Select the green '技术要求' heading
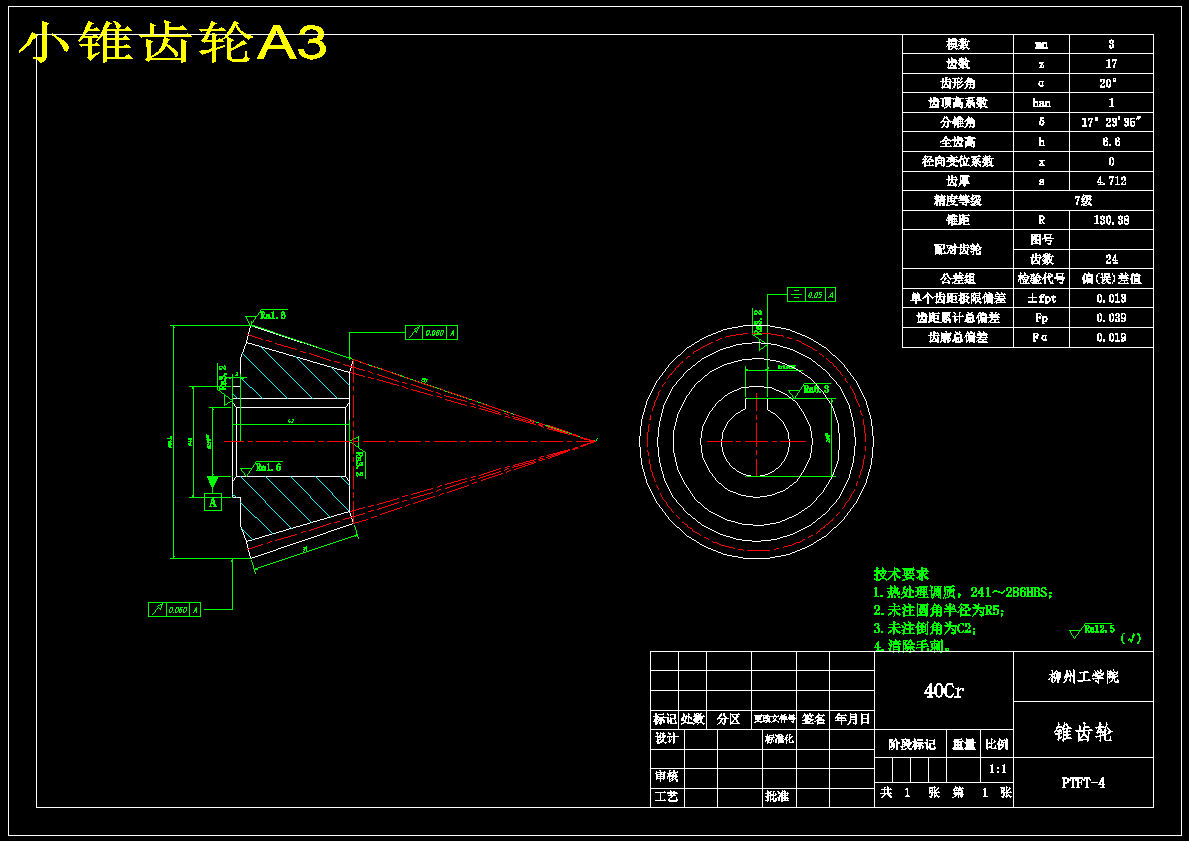 pos(901,575)
